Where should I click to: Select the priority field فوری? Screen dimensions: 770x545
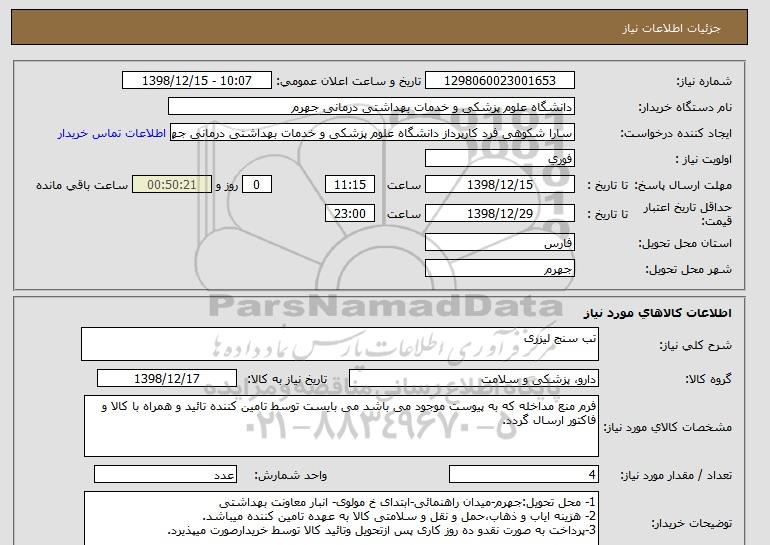coord(499,159)
